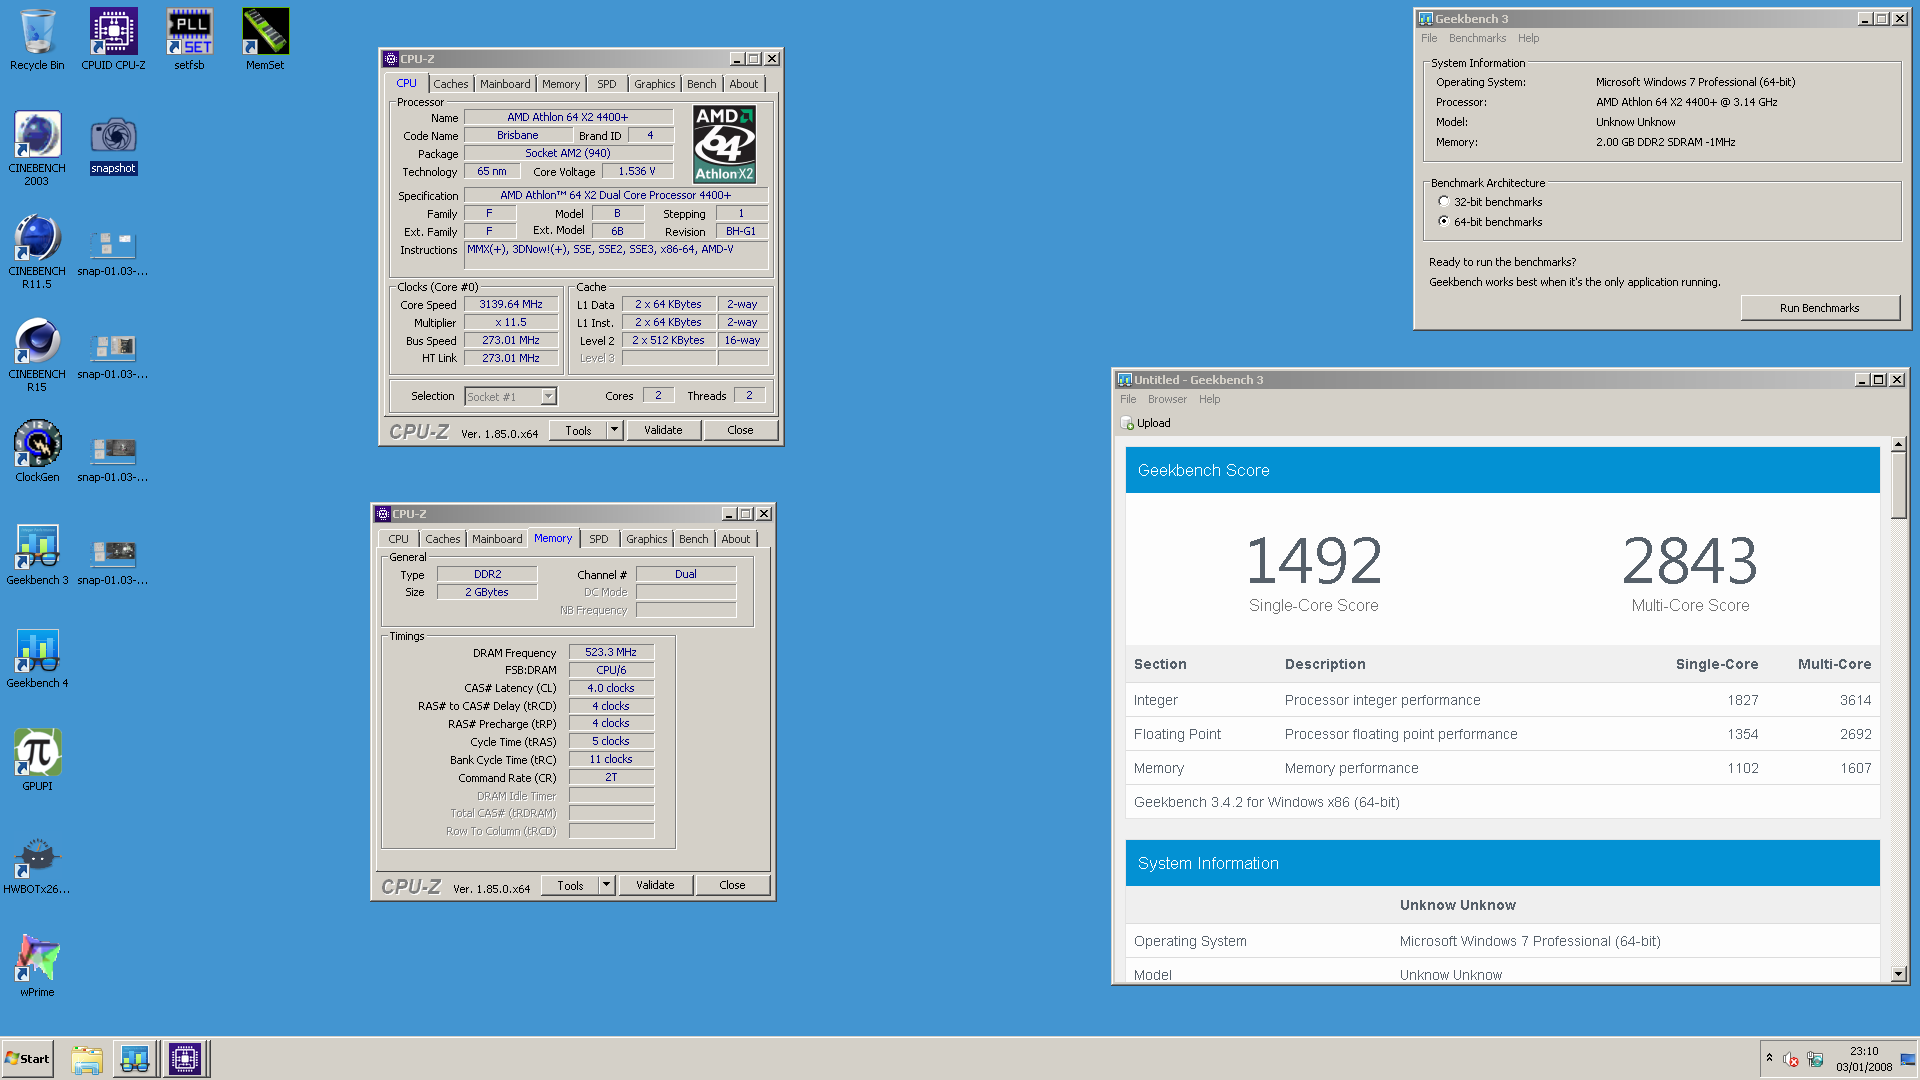The height and width of the screenshot is (1080, 1920).
Task: Open the Geekbench 3 desktop icon
Action: (37, 554)
